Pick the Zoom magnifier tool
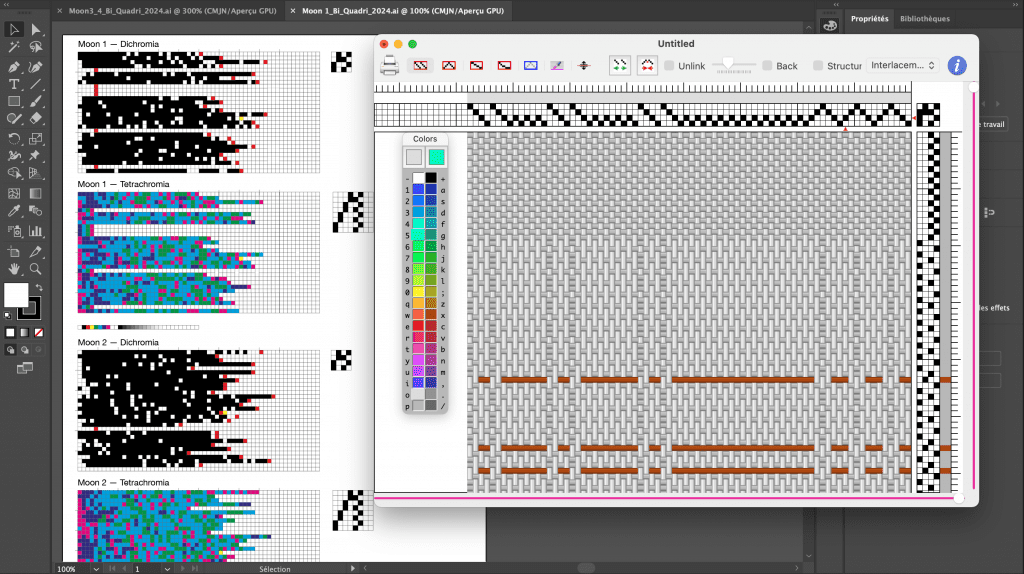 tap(36, 269)
